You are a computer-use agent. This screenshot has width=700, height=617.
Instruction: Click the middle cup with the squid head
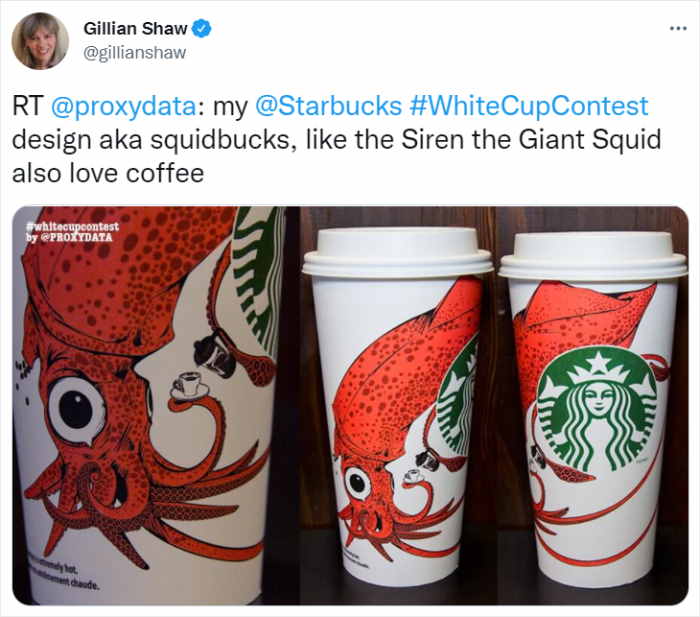pyautogui.click(x=397, y=406)
